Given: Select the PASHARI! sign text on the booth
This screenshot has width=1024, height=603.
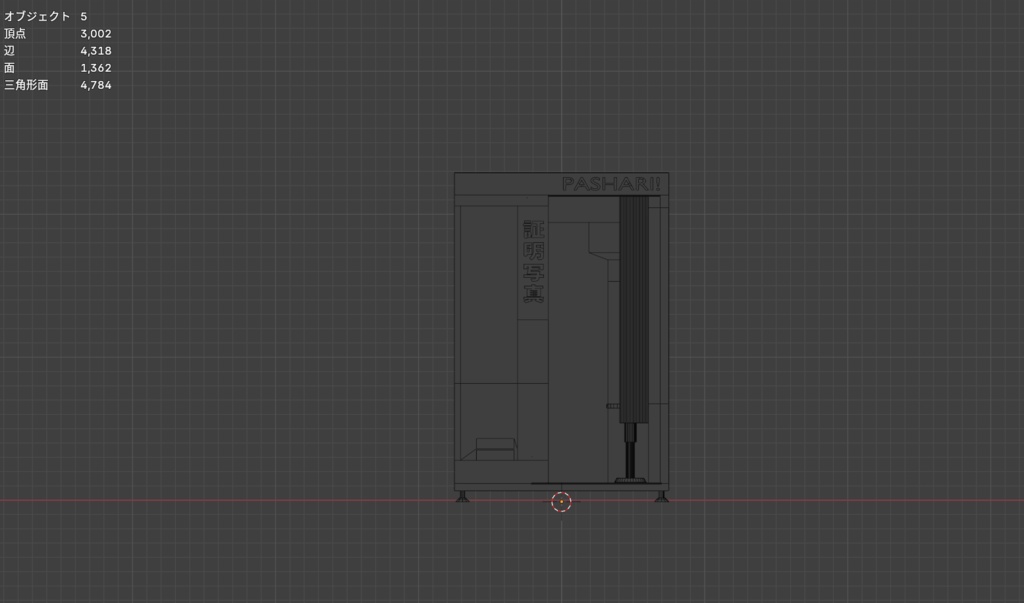Looking at the screenshot, I should click(x=611, y=184).
